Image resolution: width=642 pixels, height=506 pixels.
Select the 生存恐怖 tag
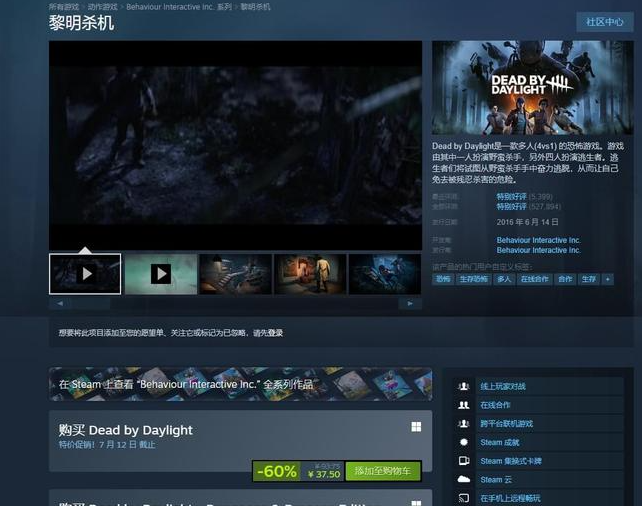pyautogui.click(x=473, y=279)
